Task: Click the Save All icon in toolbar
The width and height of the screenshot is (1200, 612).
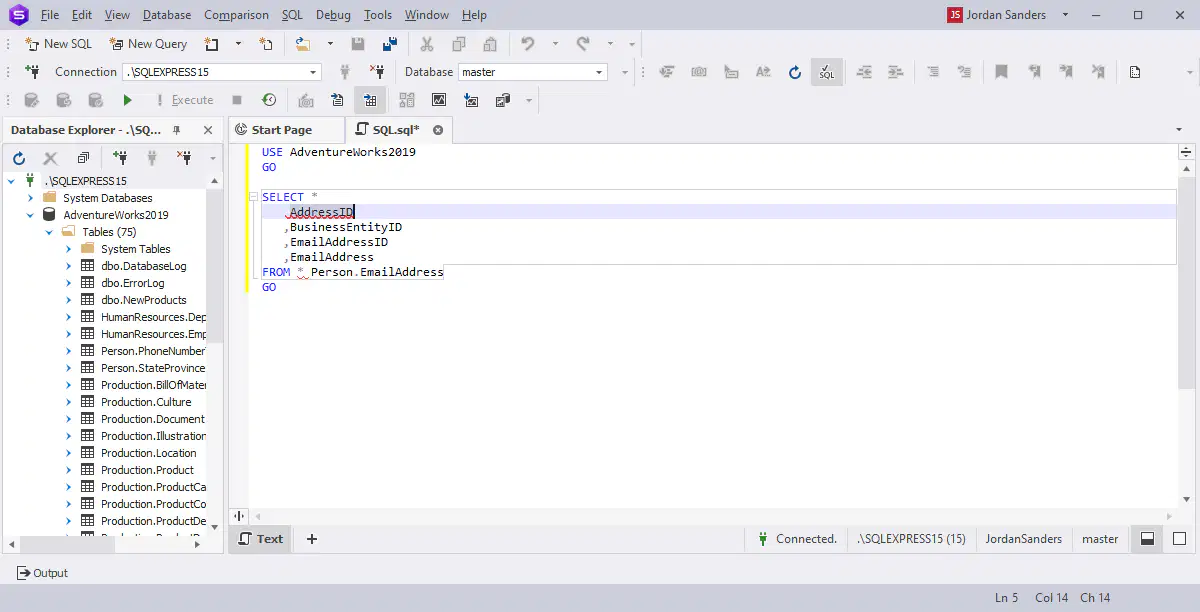Action: 390,44
